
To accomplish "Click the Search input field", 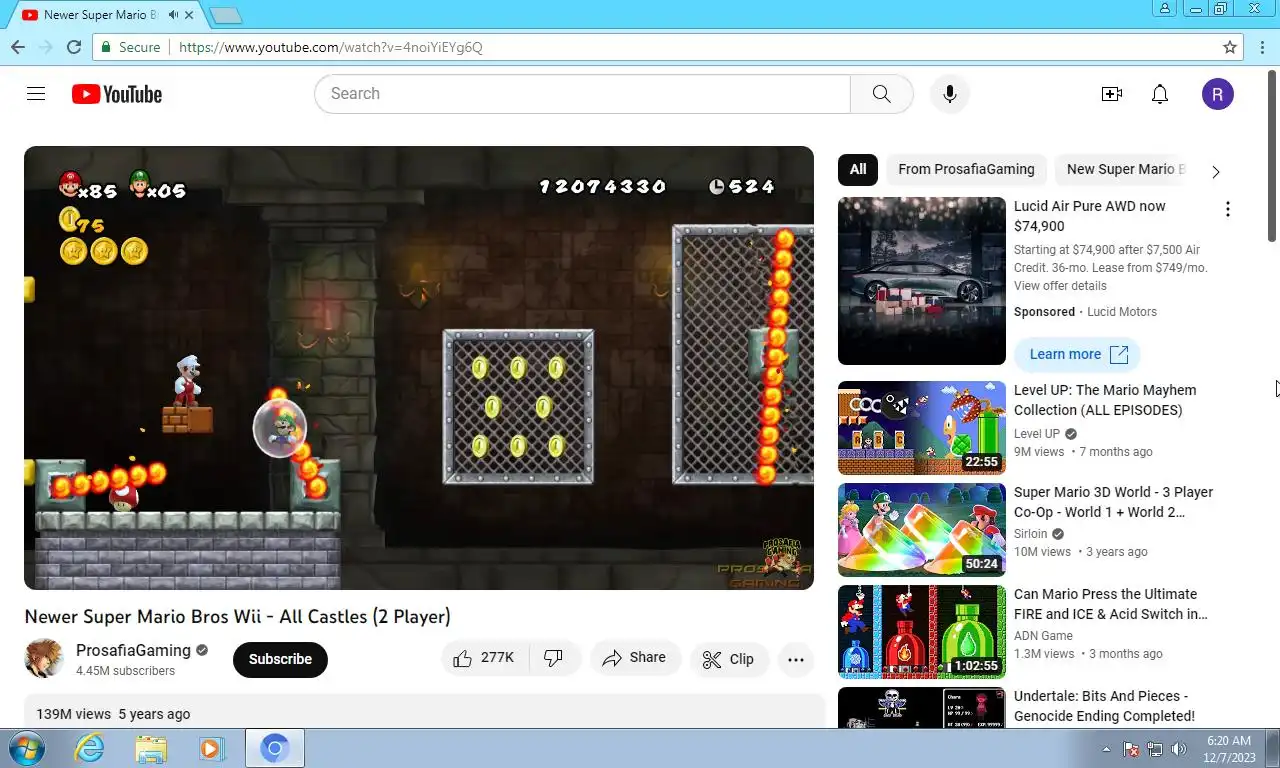I will [583, 94].
